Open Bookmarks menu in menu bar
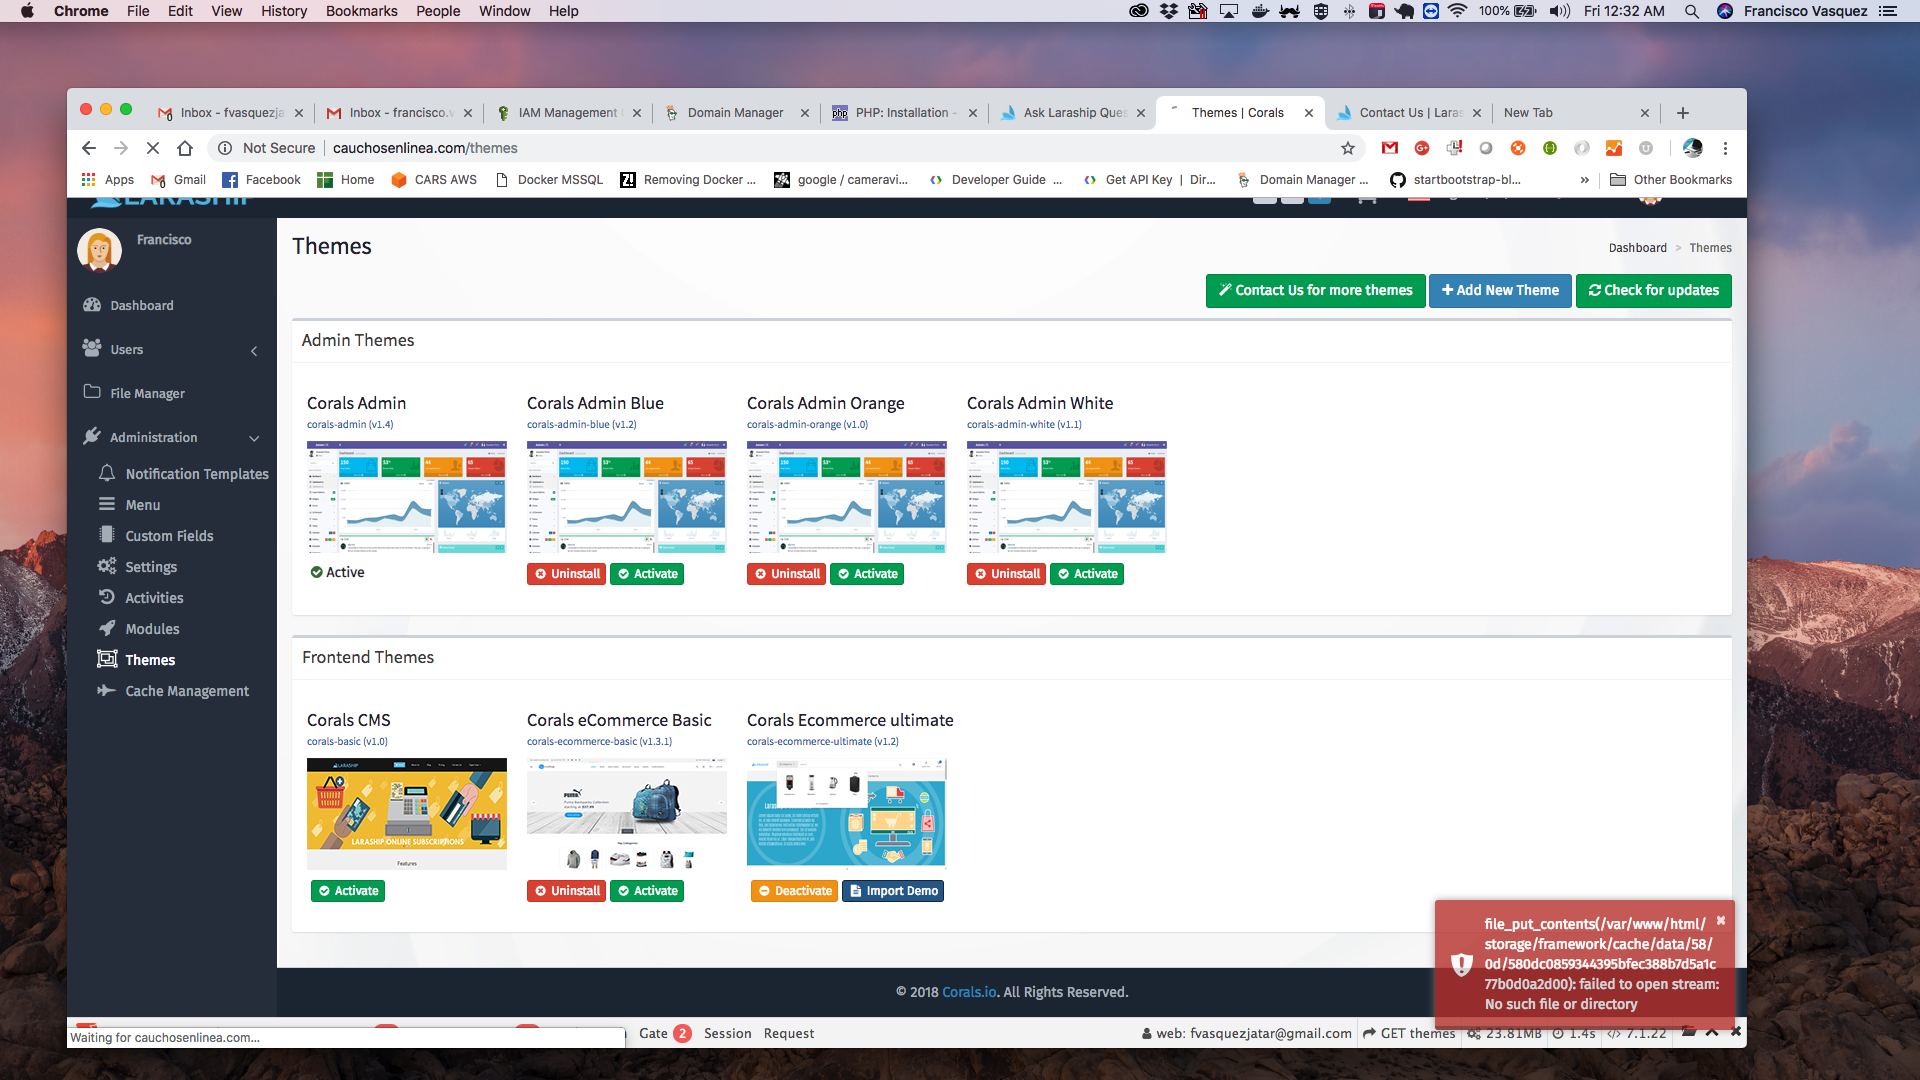 (x=362, y=11)
